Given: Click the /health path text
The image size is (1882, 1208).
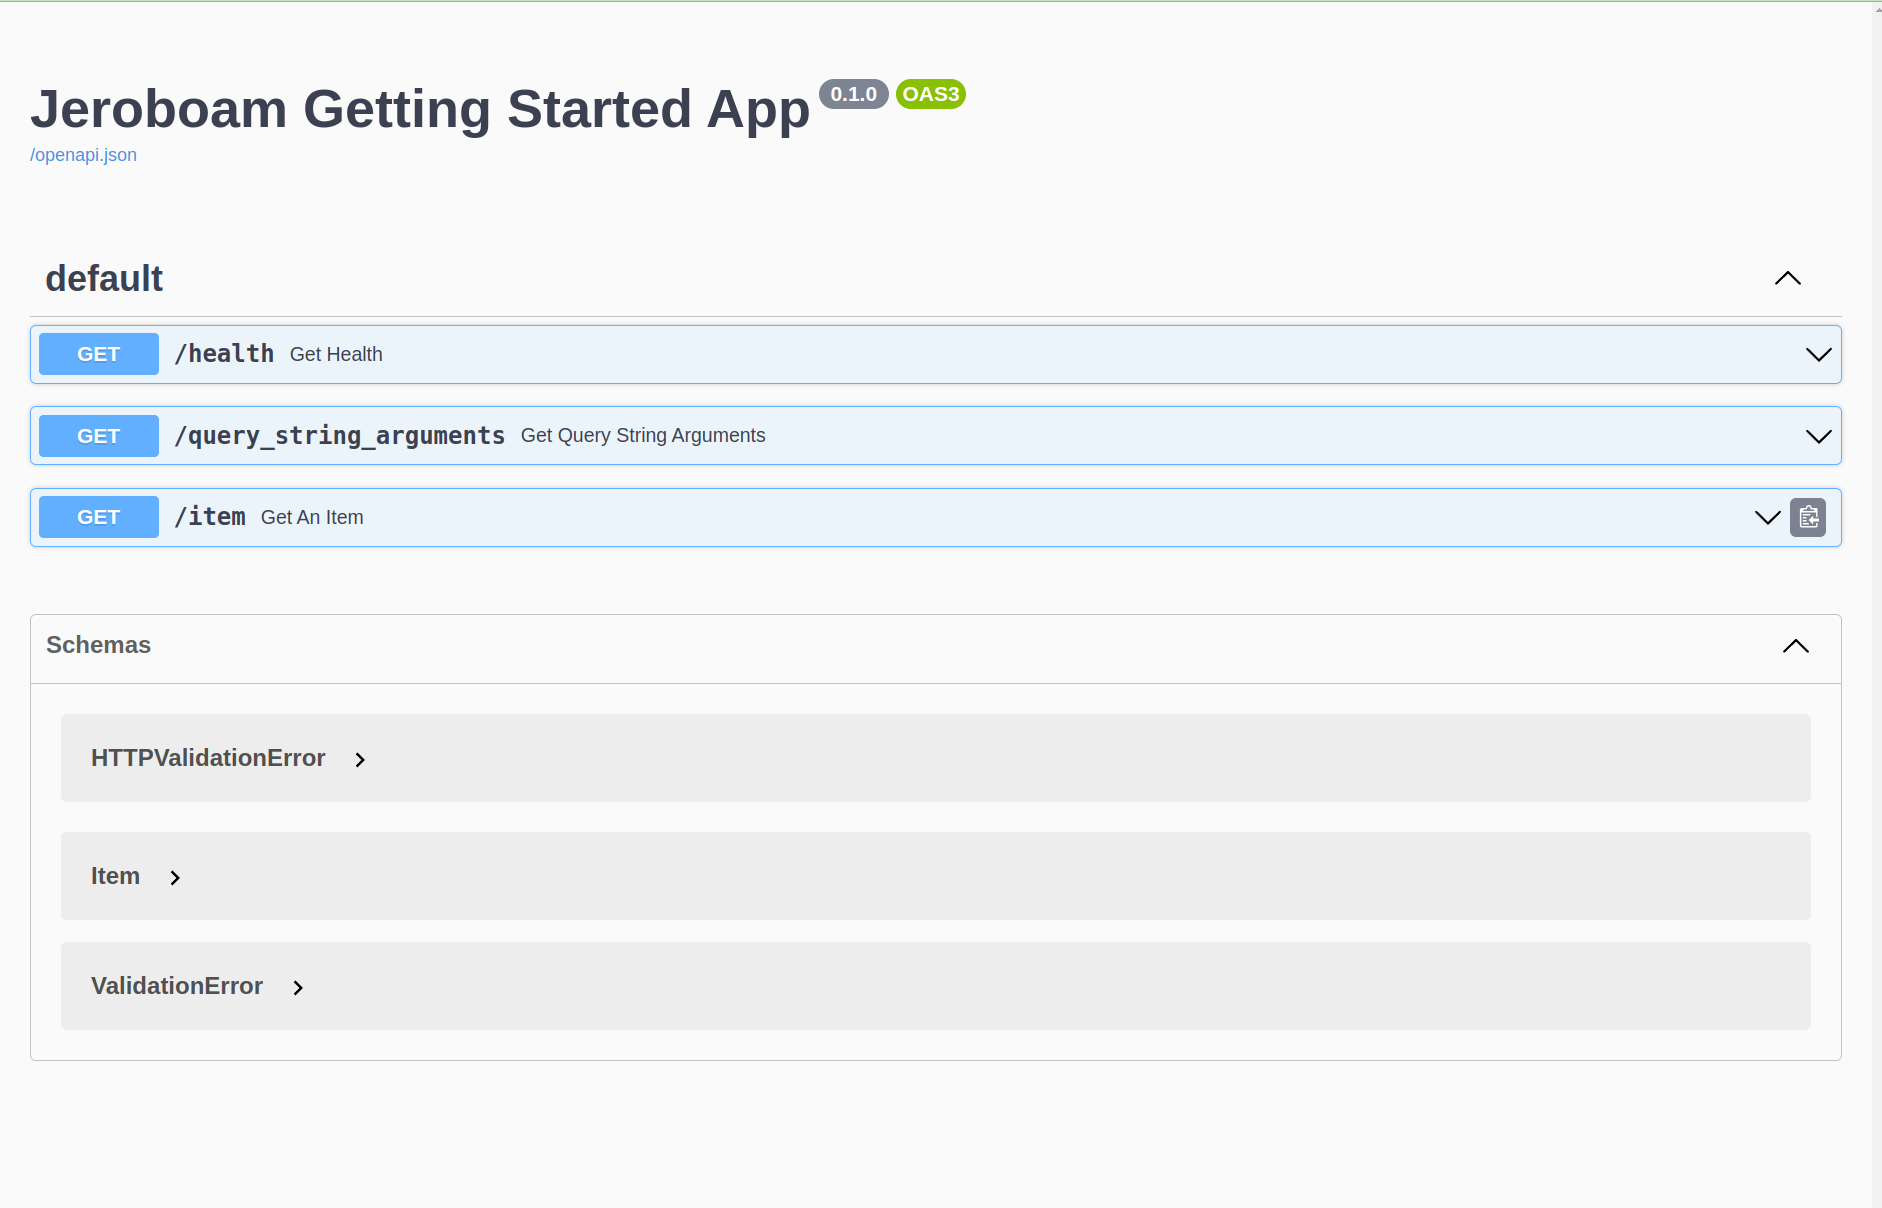Looking at the screenshot, I should [x=224, y=354].
